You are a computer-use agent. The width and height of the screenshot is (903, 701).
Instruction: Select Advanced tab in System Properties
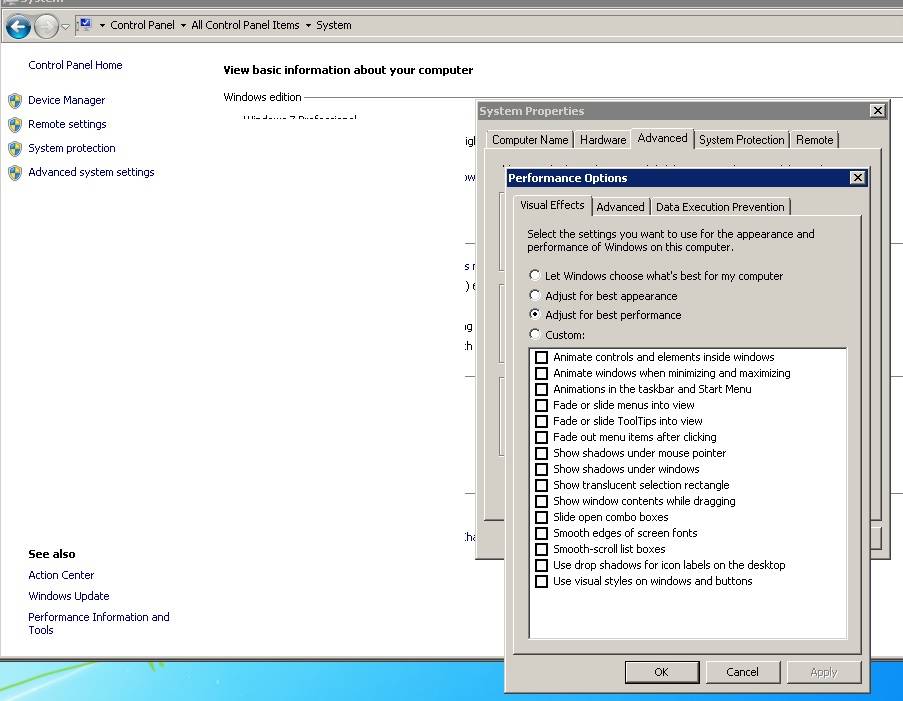[x=662, y=138]
